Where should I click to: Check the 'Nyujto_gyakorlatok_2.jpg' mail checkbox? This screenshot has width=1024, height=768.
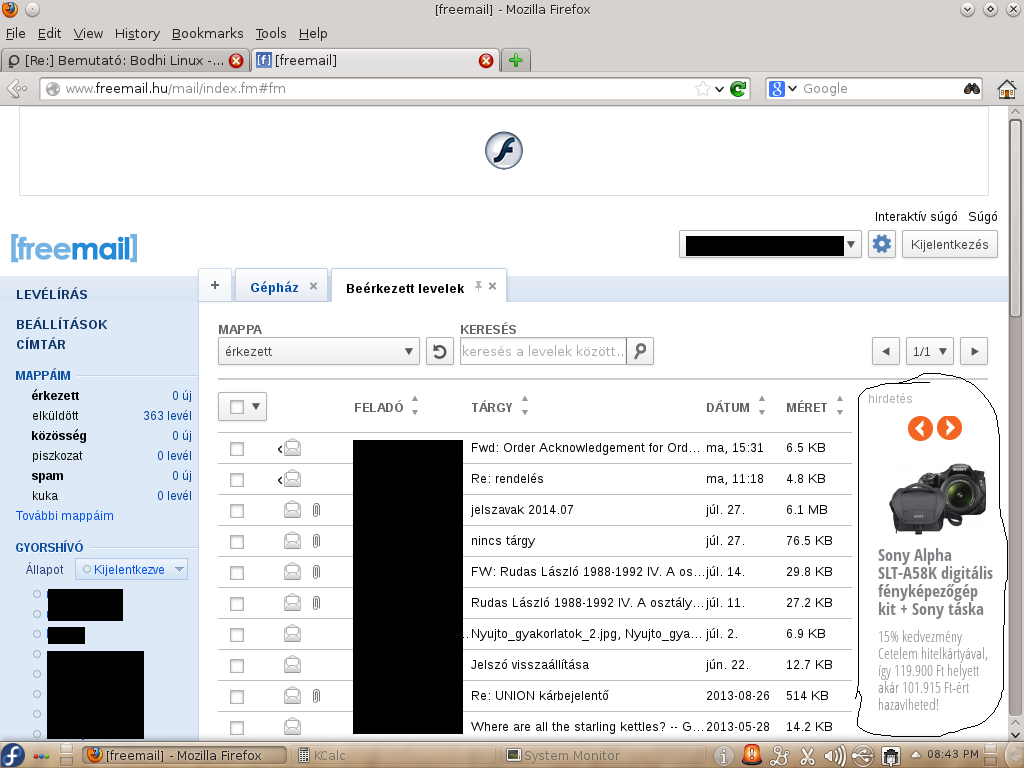click(x=237, y=635)
